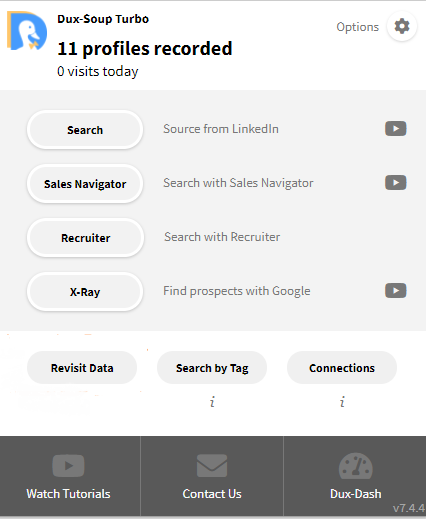Click the X-Ray button
This screenshot has height=519, width=426.
pos(85,292)
